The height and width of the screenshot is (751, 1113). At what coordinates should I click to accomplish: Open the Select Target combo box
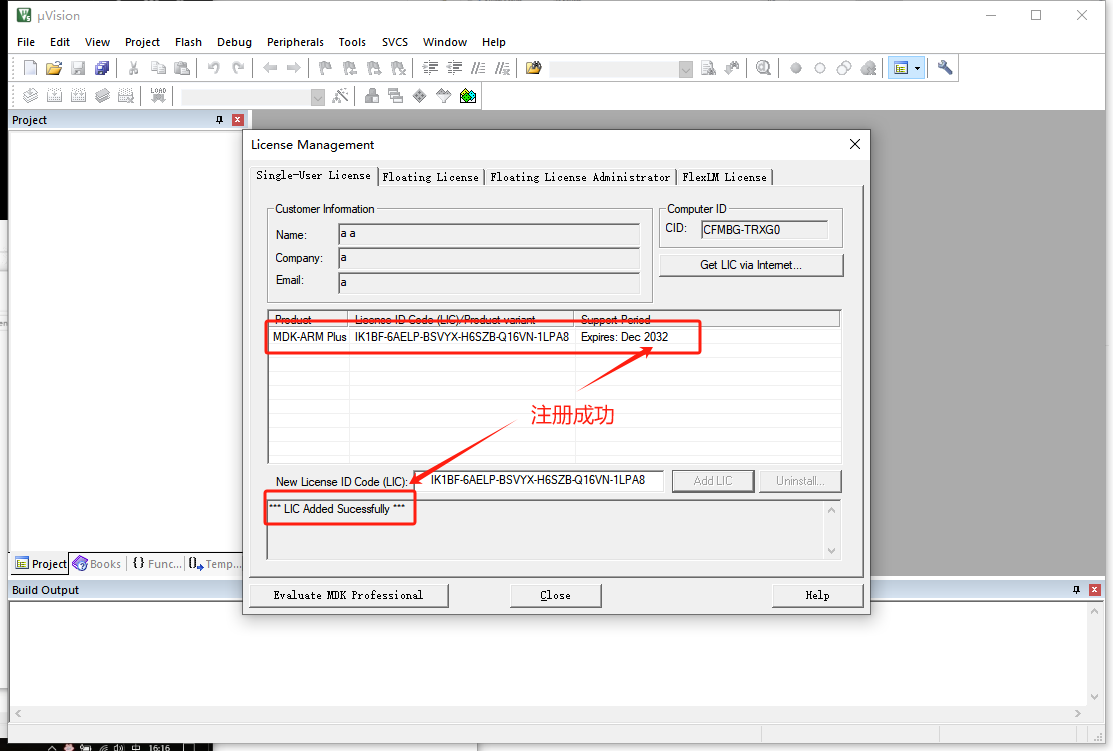coord(253,97)
